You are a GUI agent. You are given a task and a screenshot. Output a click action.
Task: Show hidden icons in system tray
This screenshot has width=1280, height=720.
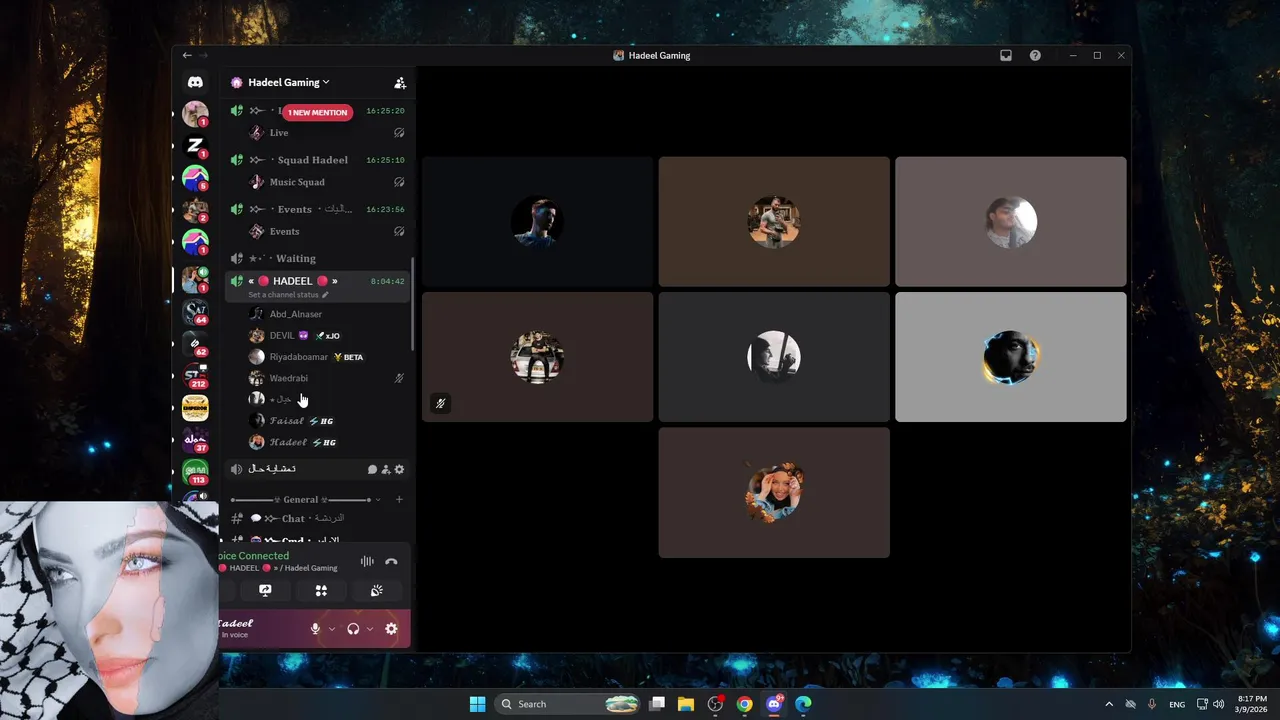(x=1108, y=704)
